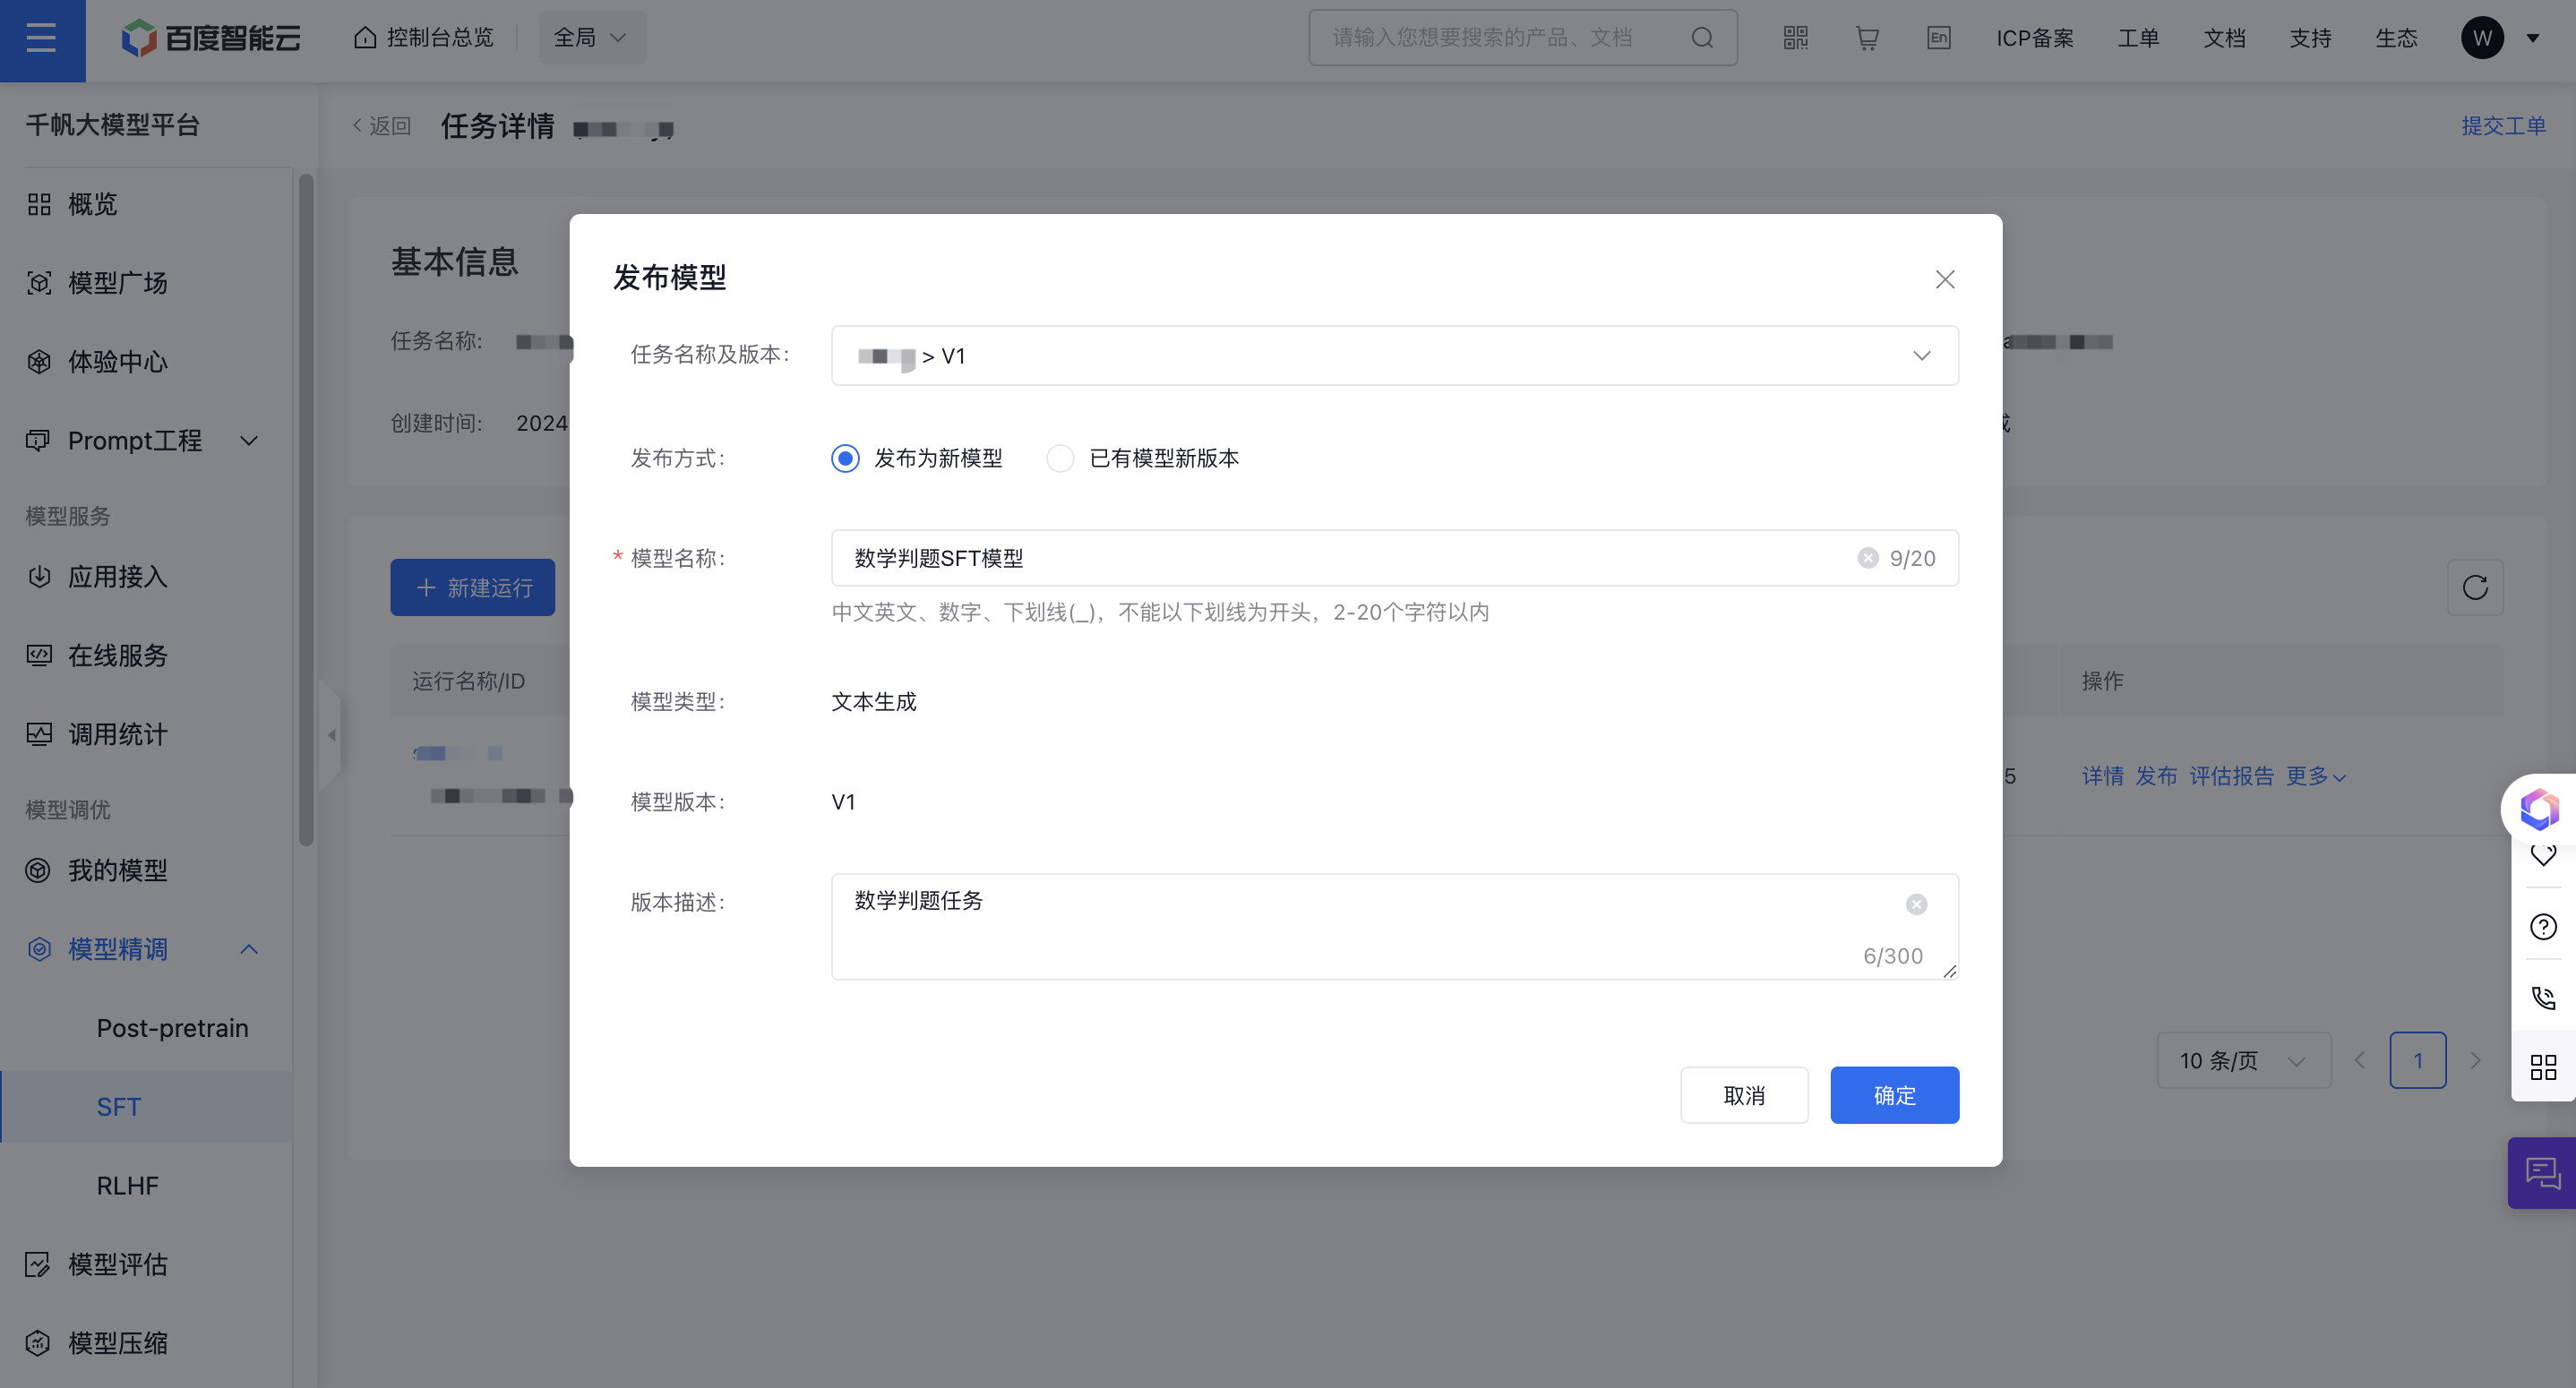Screen dimensions: 2576x1388
Task: Open the shopping cart icon
Action: 1867,38
